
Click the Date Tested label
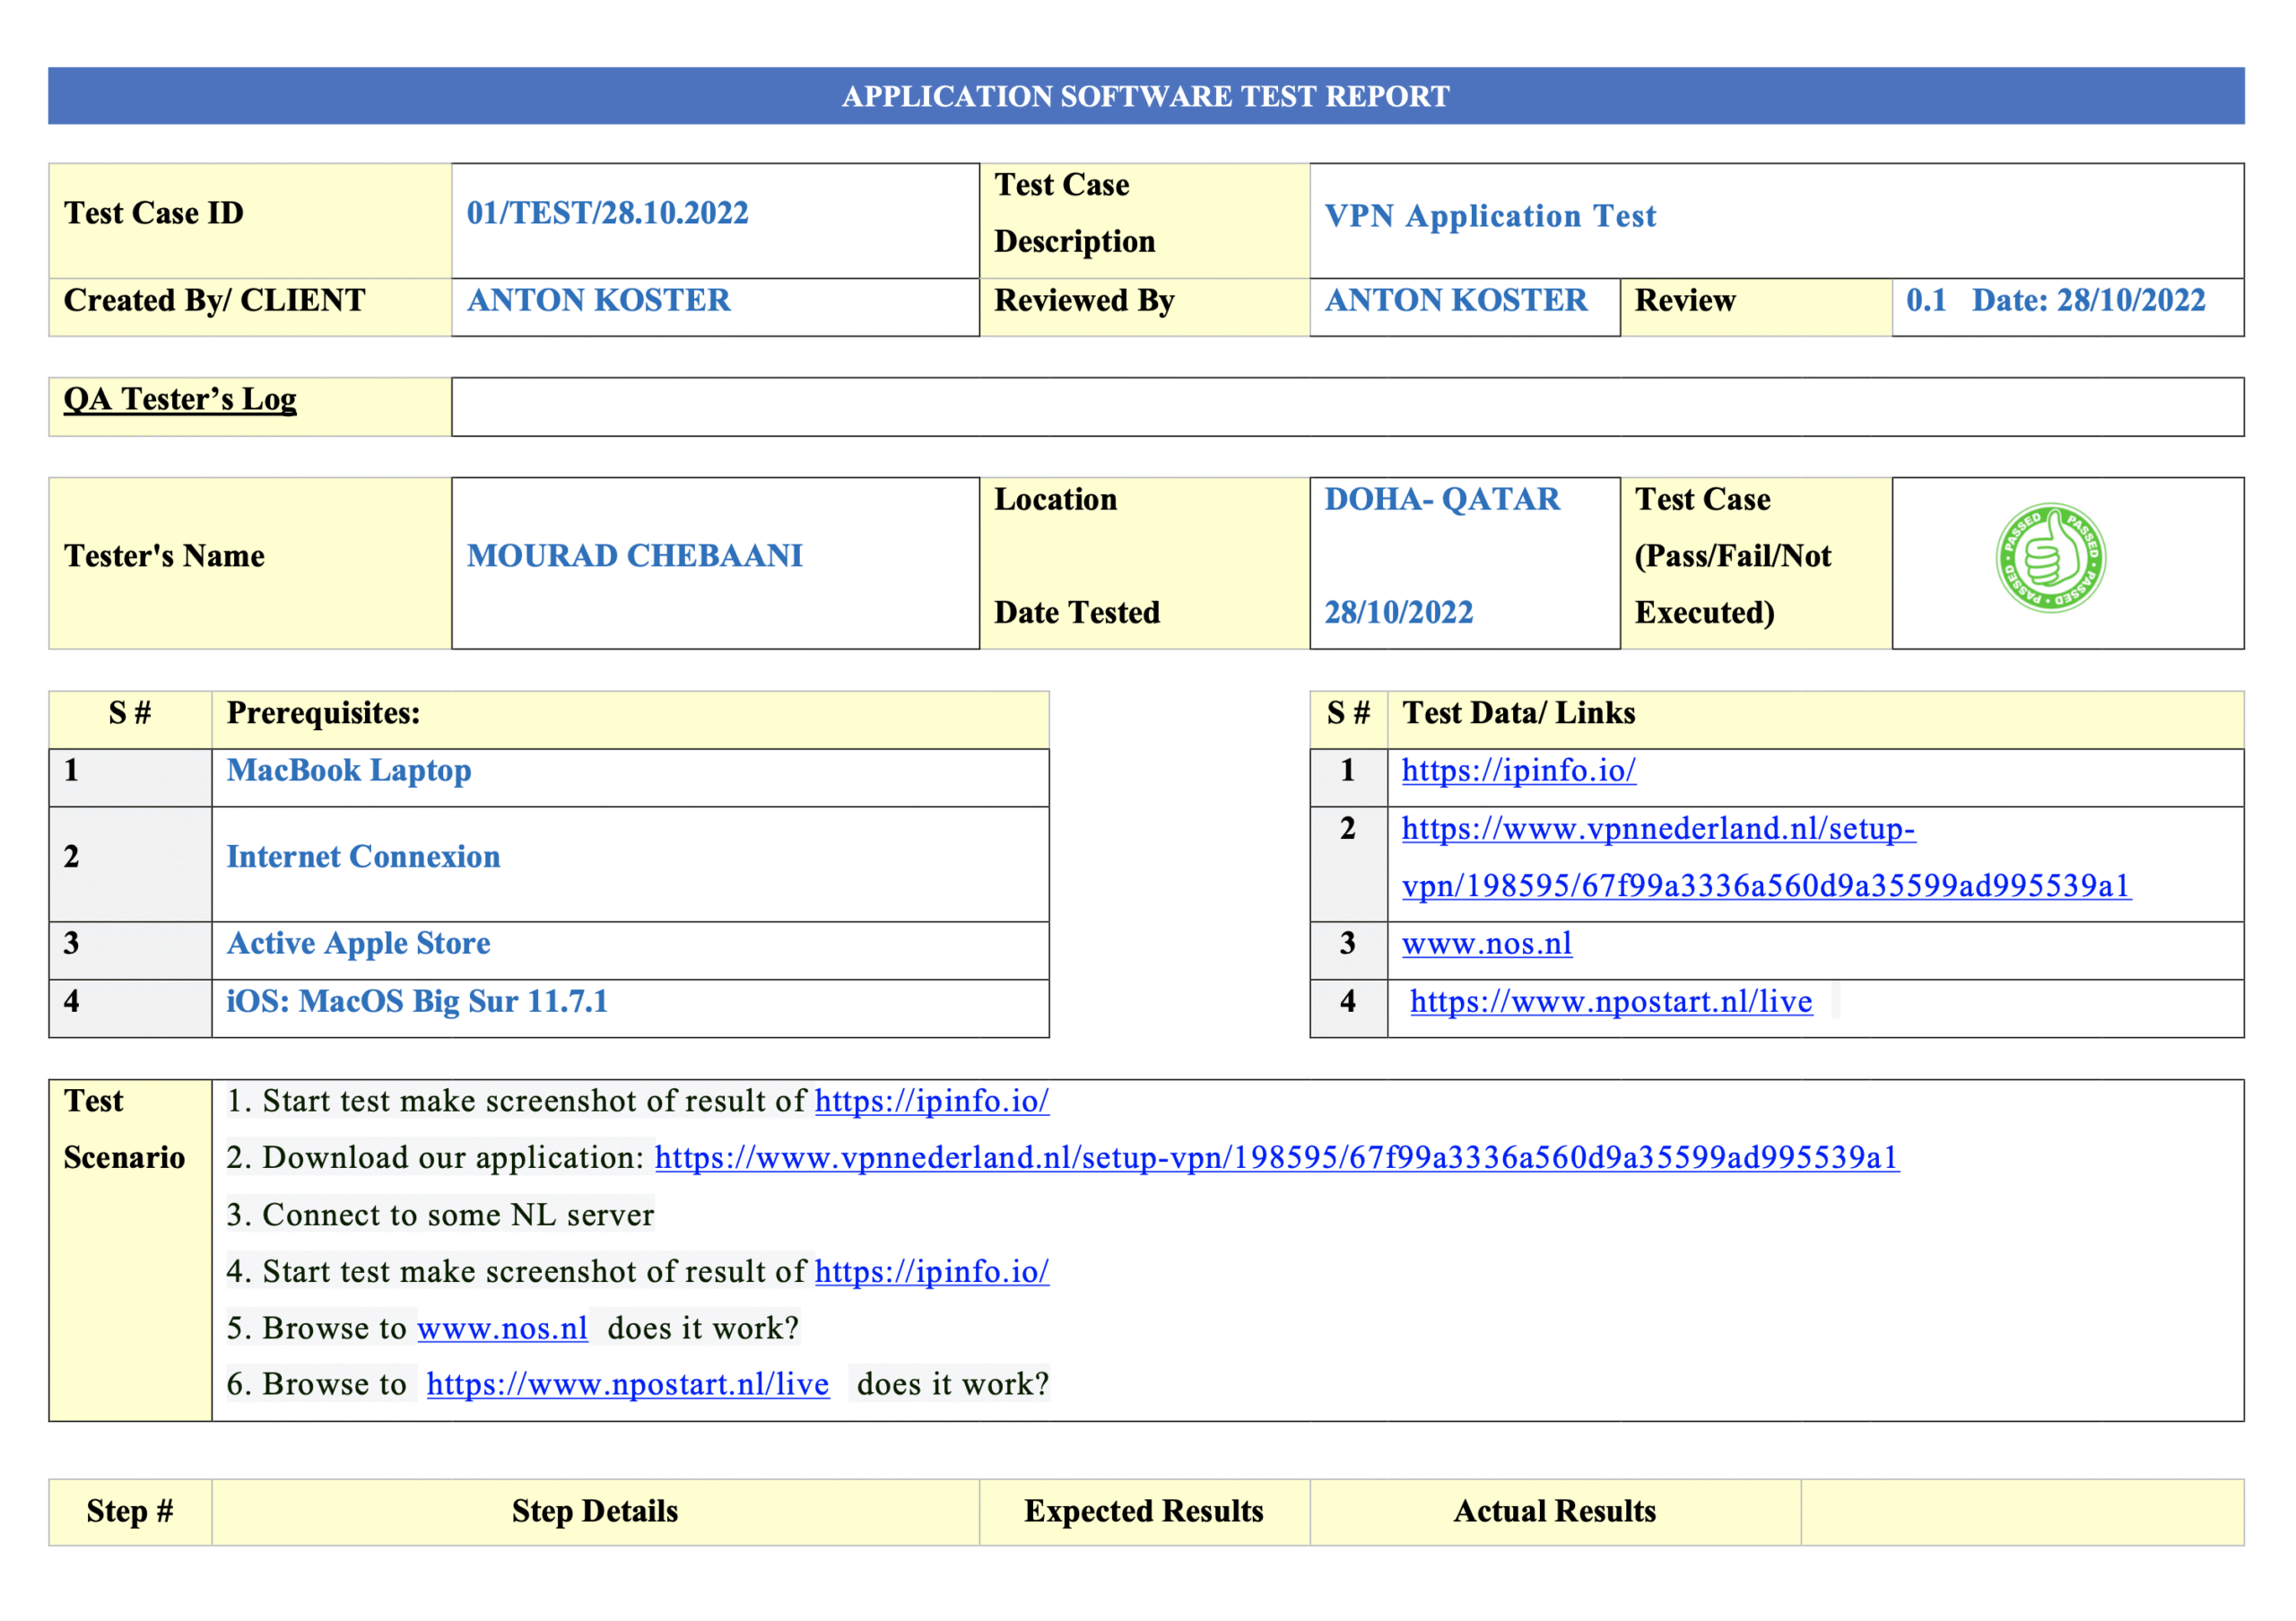[1077, 612]
